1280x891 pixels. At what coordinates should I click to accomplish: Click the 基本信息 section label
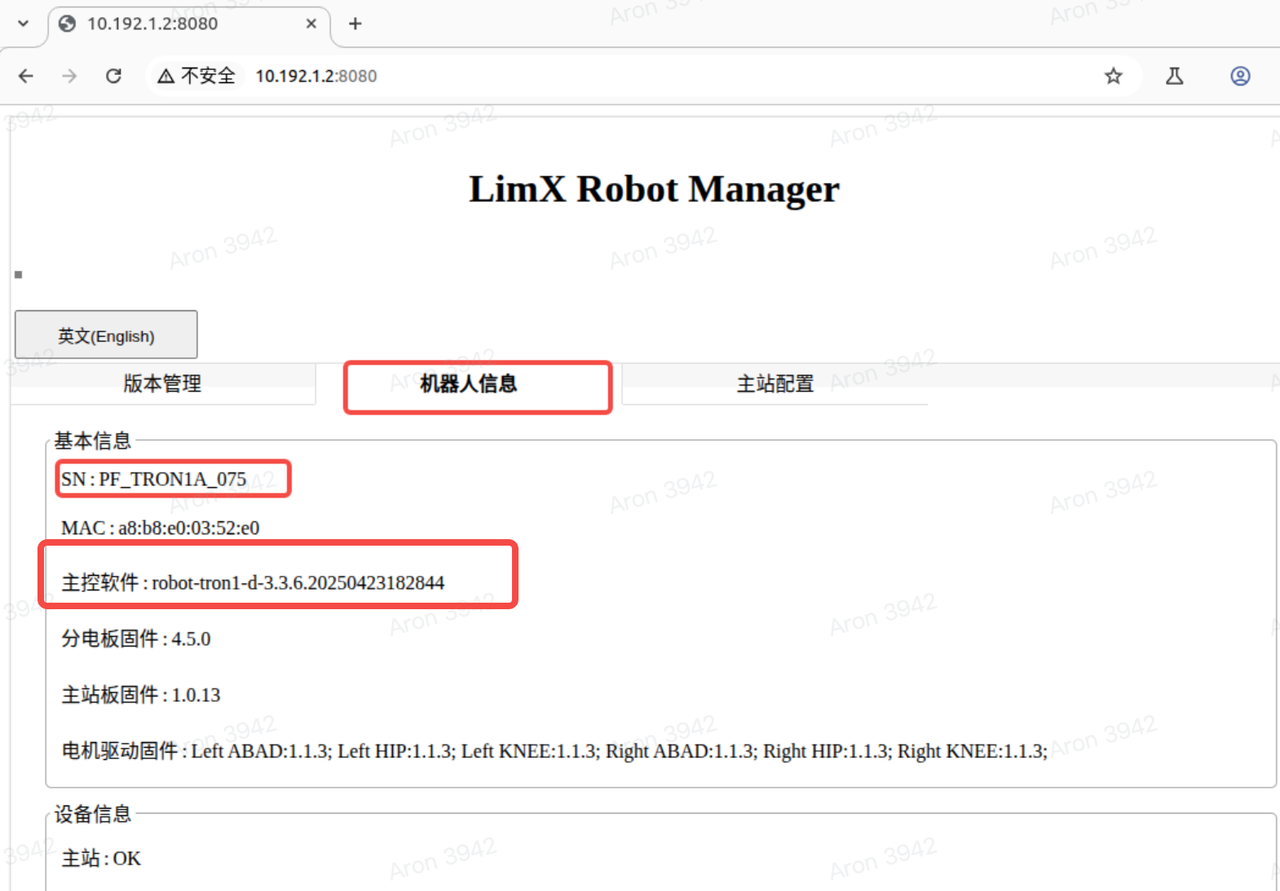(x=92, y=441)
